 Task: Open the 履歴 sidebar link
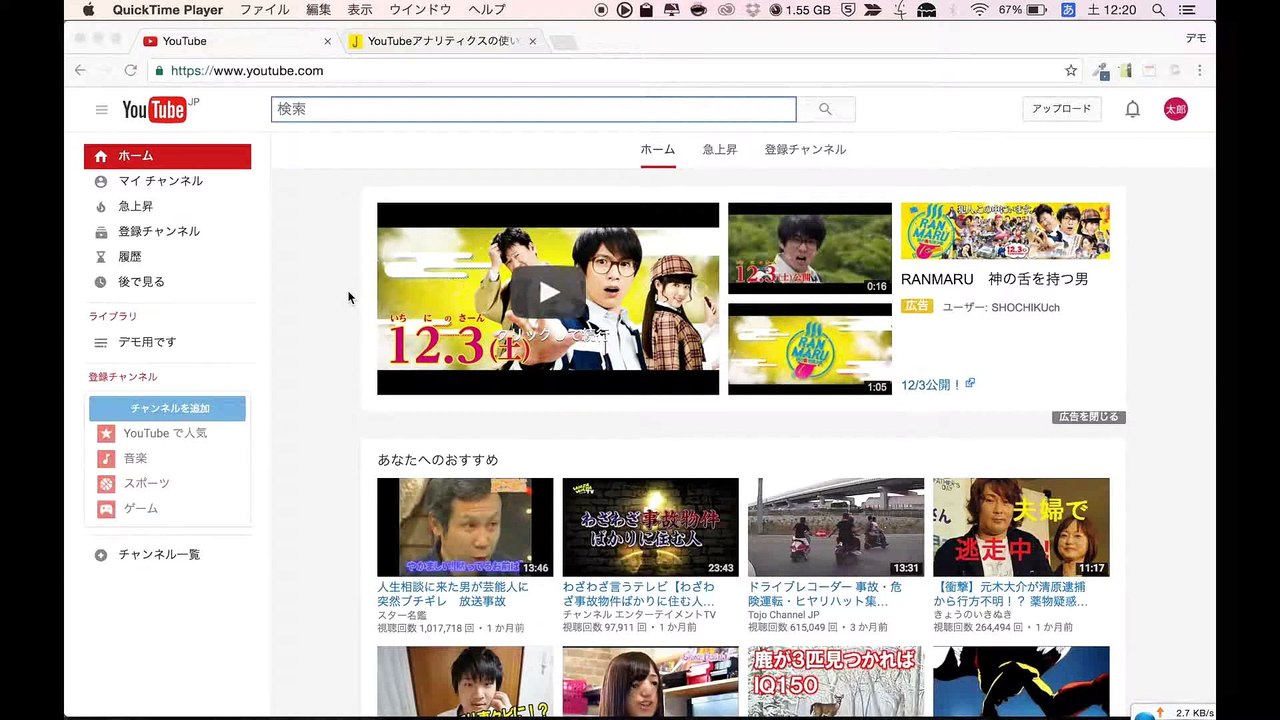pyautogui.click(x=130, y=257)
